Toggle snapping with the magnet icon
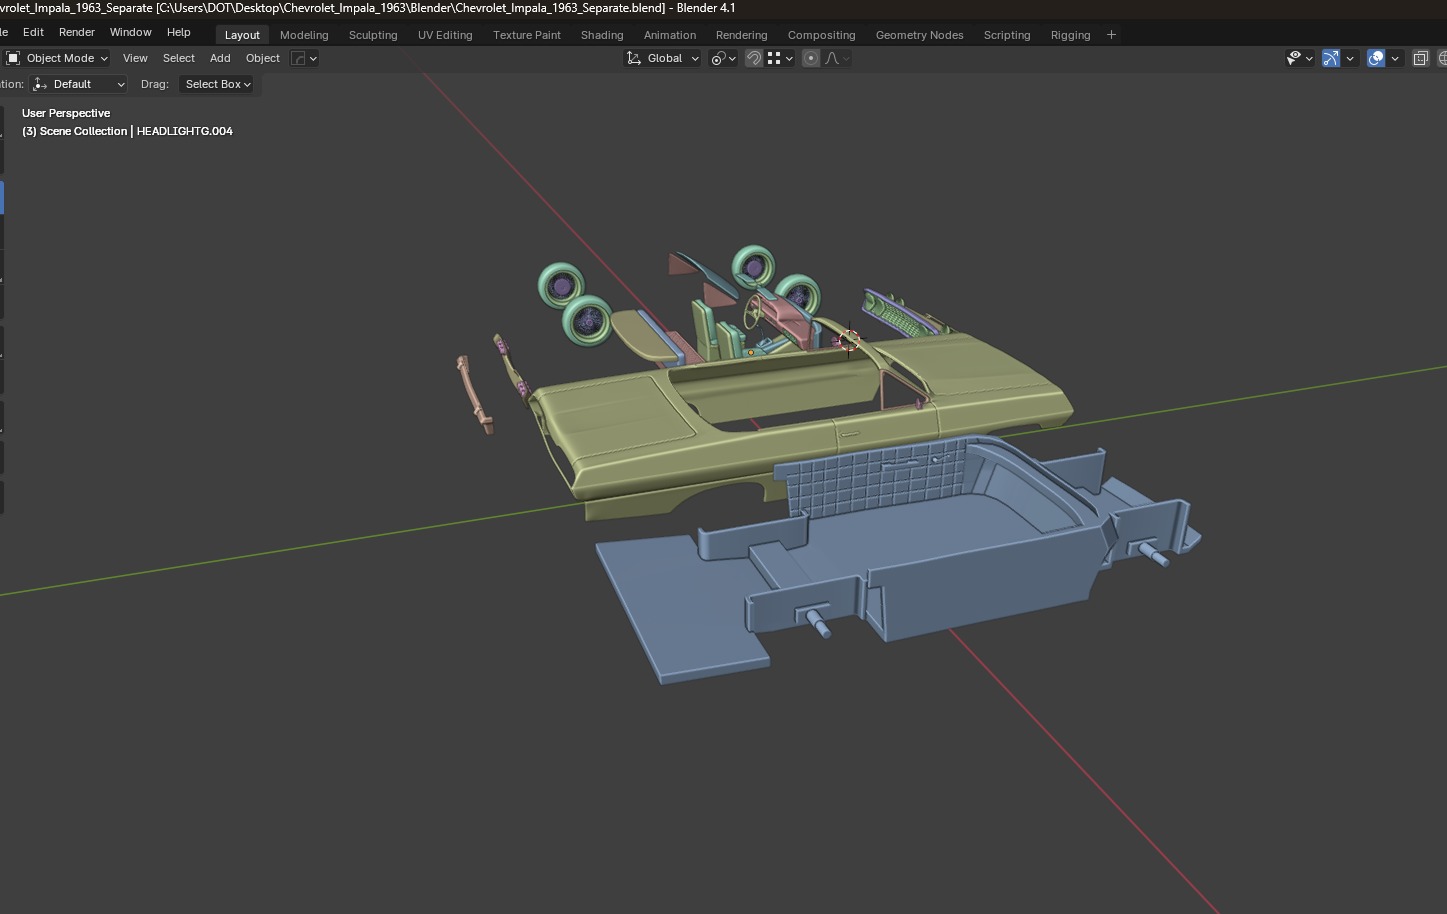This screenshot has height=914, width=1447. [754, 58]
